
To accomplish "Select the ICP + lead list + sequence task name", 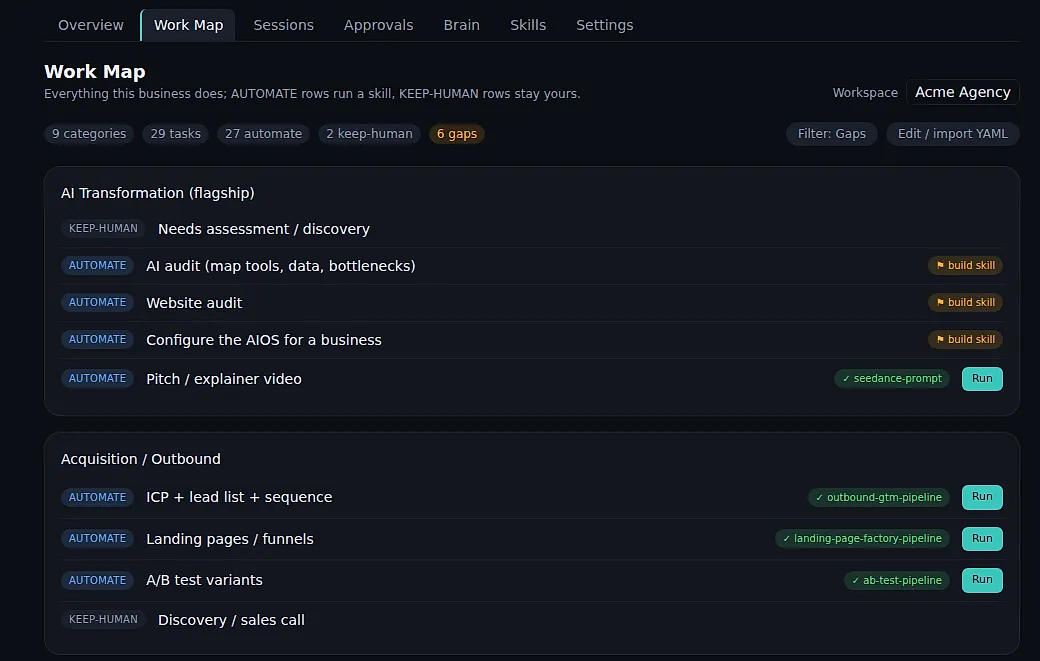I will click(239, 497).
